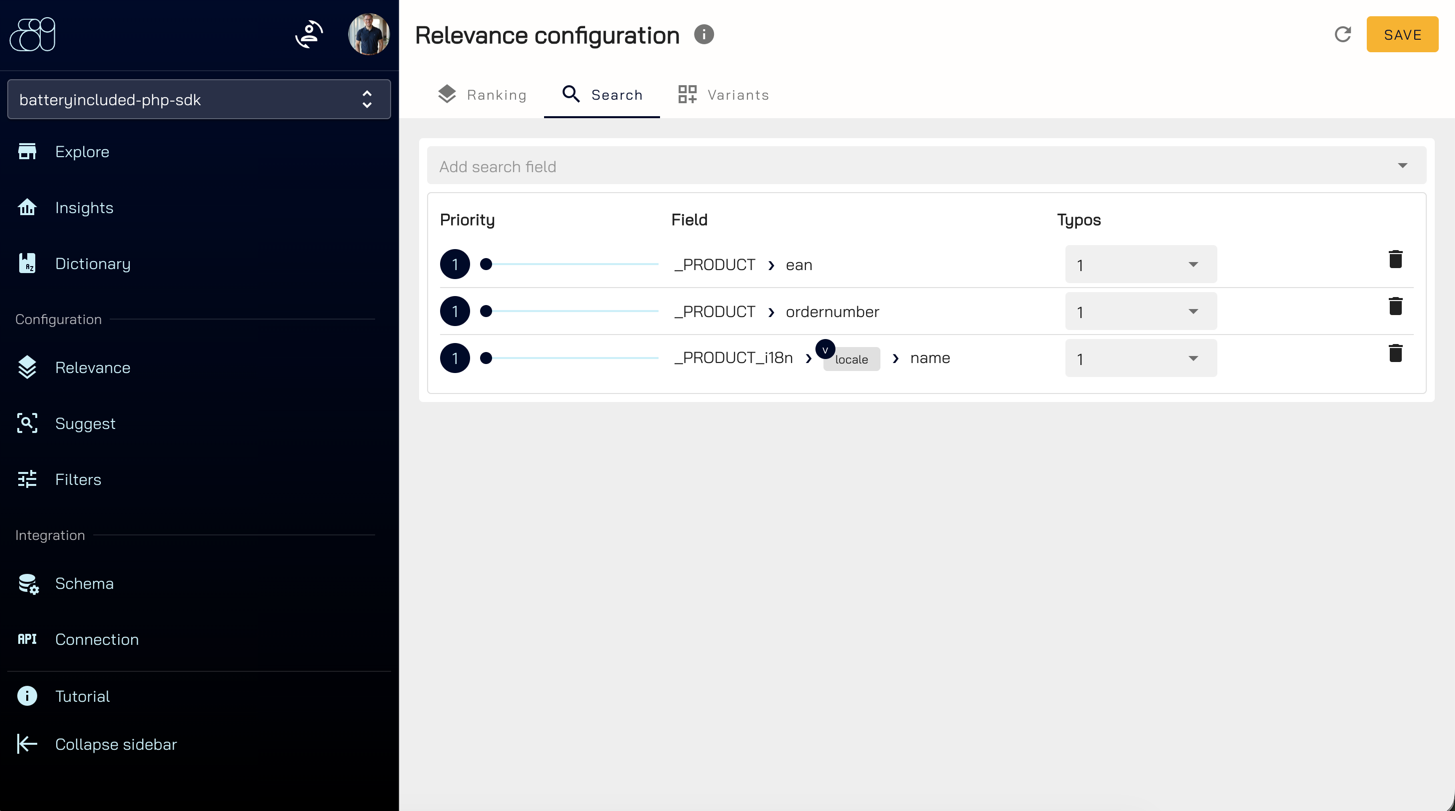Open the batteryincluded-php-sdk project selector
Screen dimensions: 1455x811
tap(199, 100)
